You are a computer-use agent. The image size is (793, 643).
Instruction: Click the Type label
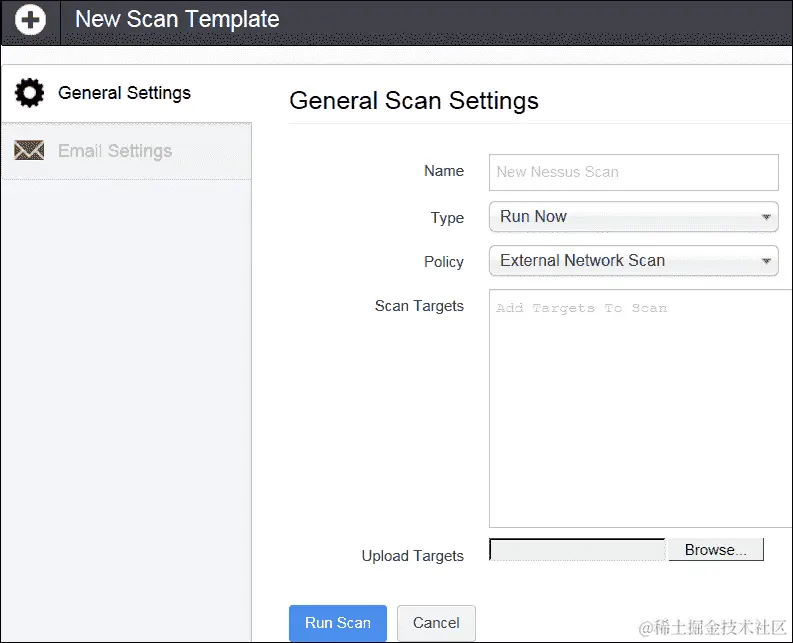click(447, 218)
